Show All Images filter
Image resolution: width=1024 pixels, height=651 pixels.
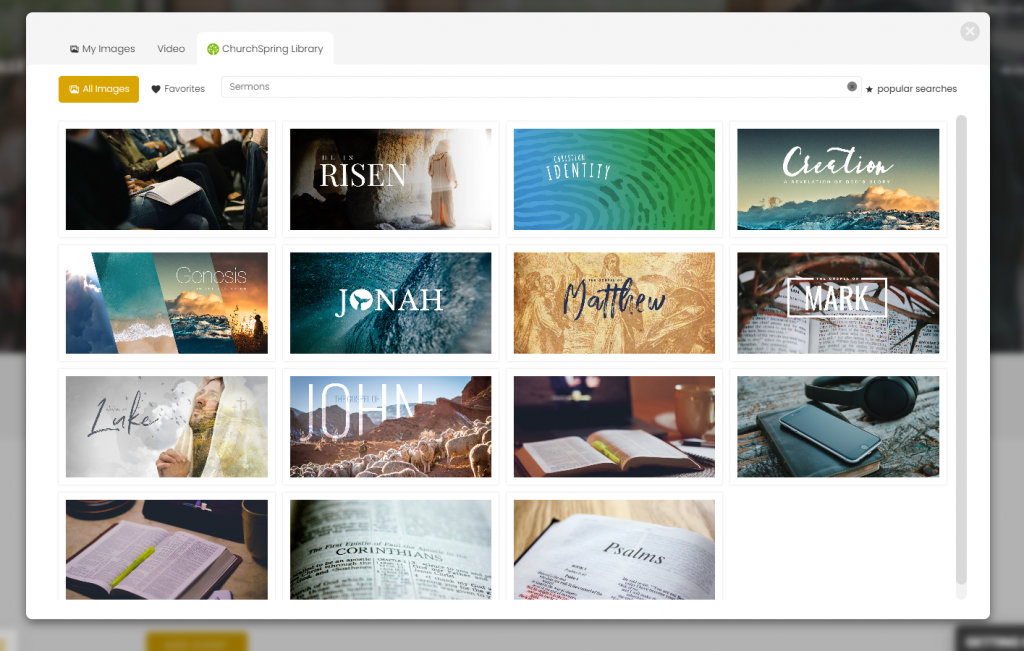pyautogui.click(x=98, y=89)
